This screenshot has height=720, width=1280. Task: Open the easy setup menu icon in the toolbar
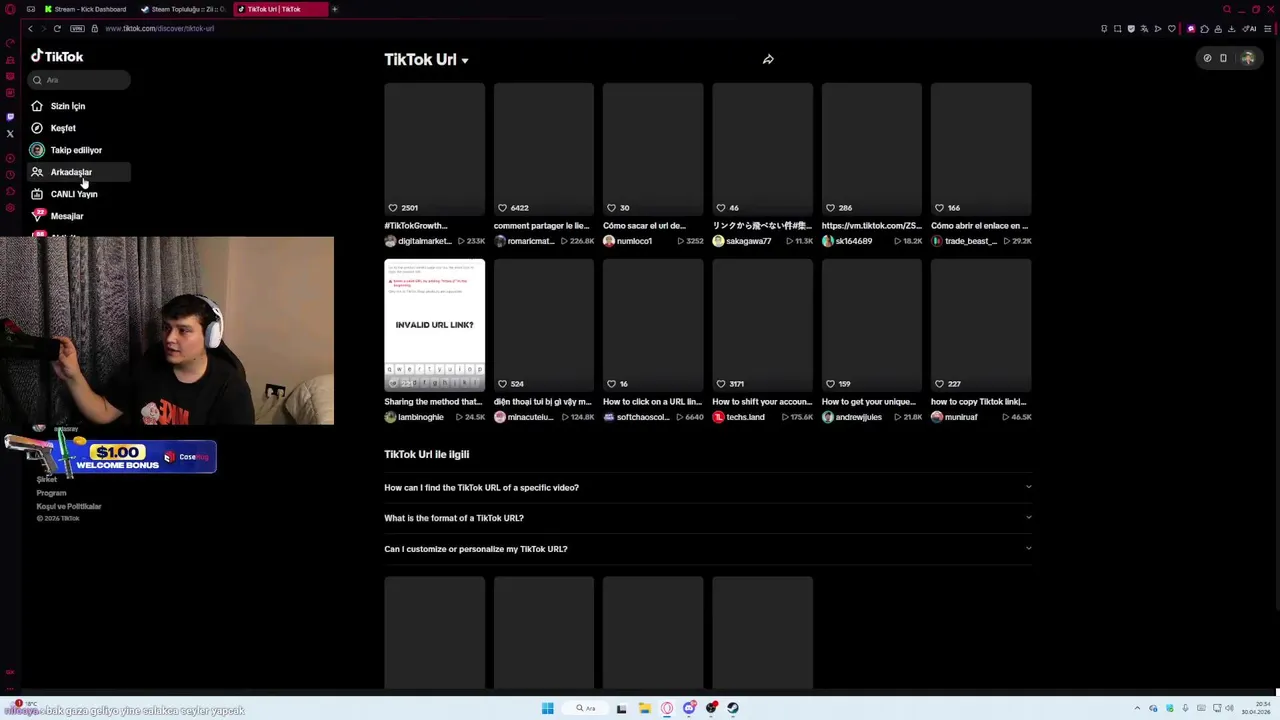point(1268,29)
